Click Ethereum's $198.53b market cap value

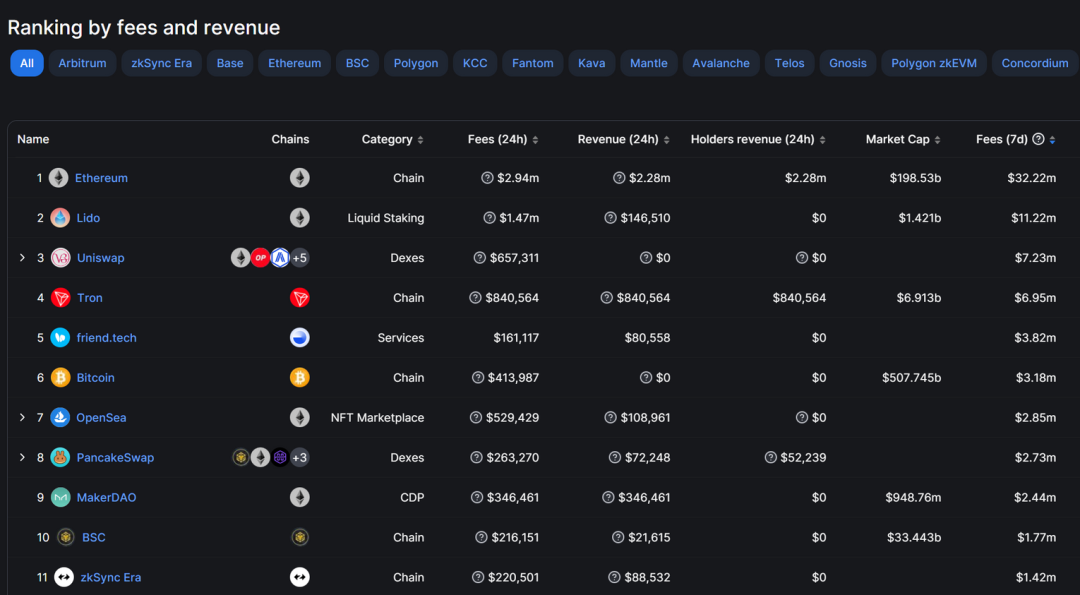pos(915,178)
